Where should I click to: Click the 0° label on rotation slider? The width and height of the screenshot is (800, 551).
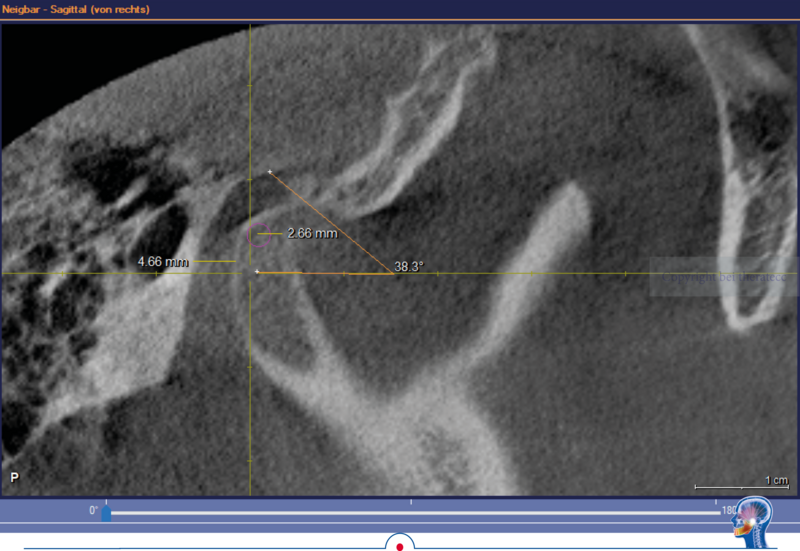tap(93, 510)
